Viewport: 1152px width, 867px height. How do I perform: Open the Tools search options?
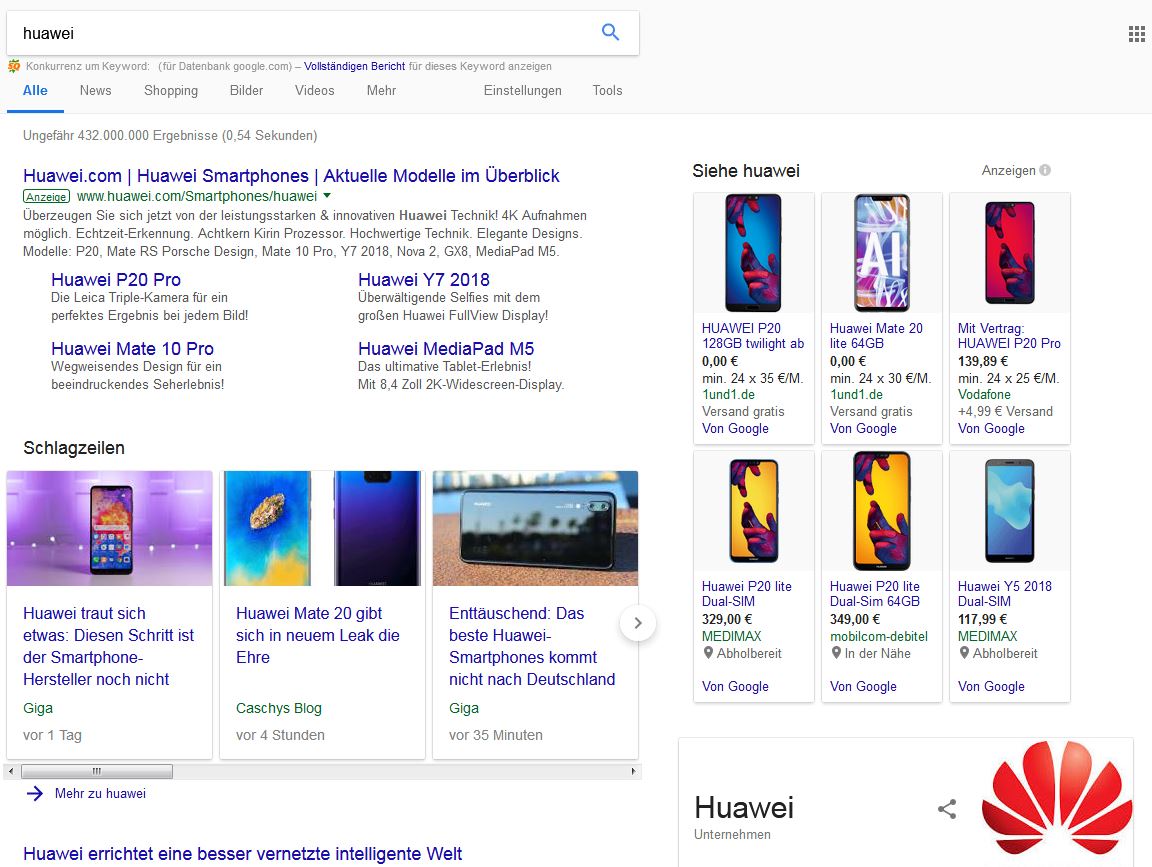coord(607,90)
